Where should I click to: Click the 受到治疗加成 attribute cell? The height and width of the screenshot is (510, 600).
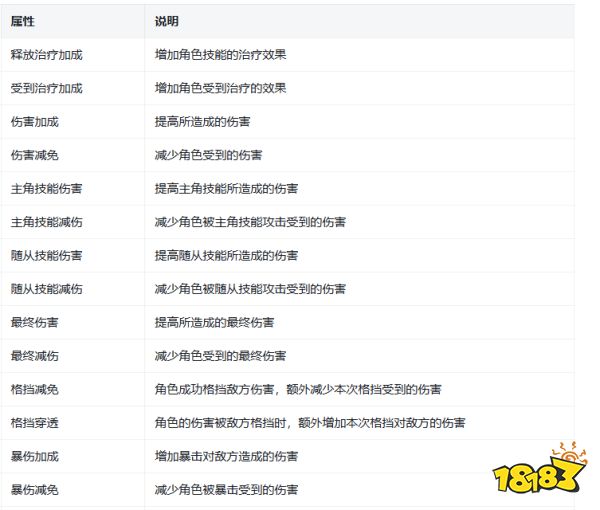click(x=46, y=88)
